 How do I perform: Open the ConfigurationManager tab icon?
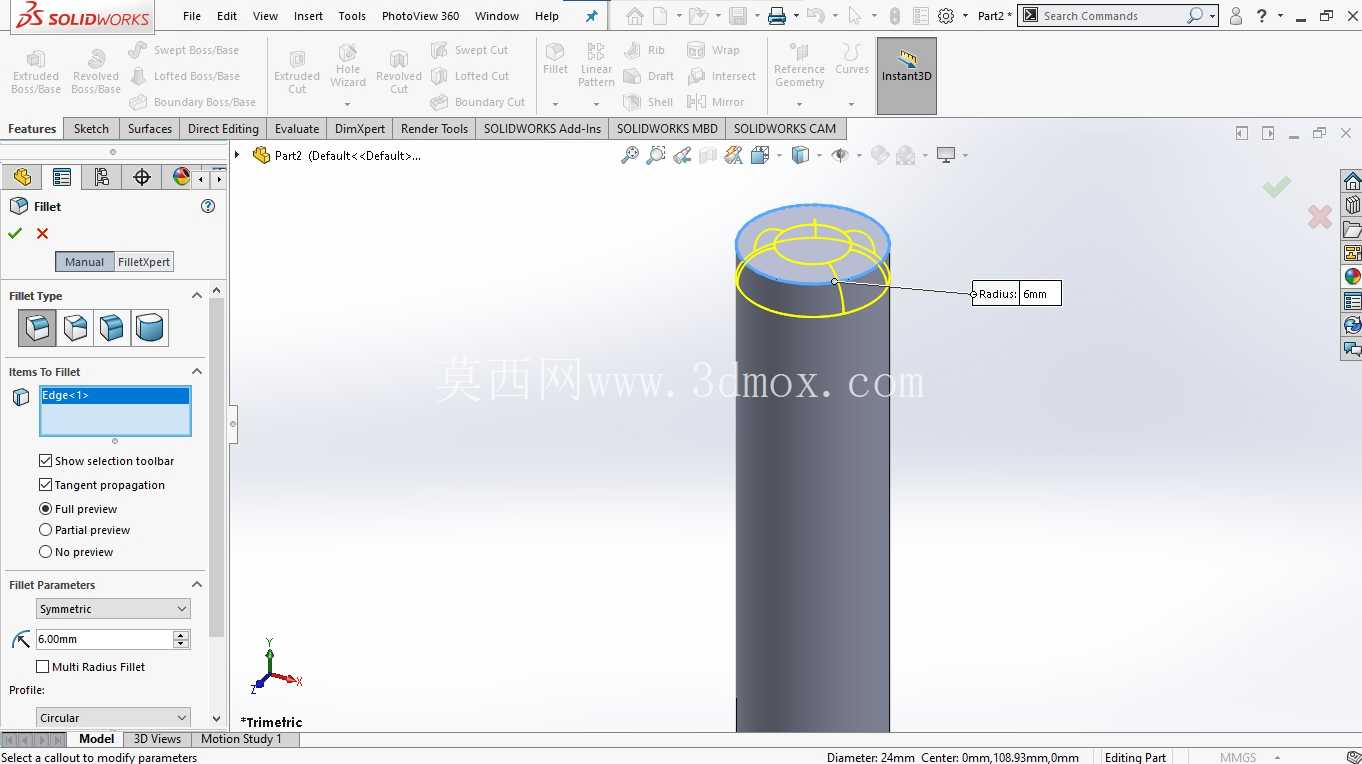click(x=102, y=177)
